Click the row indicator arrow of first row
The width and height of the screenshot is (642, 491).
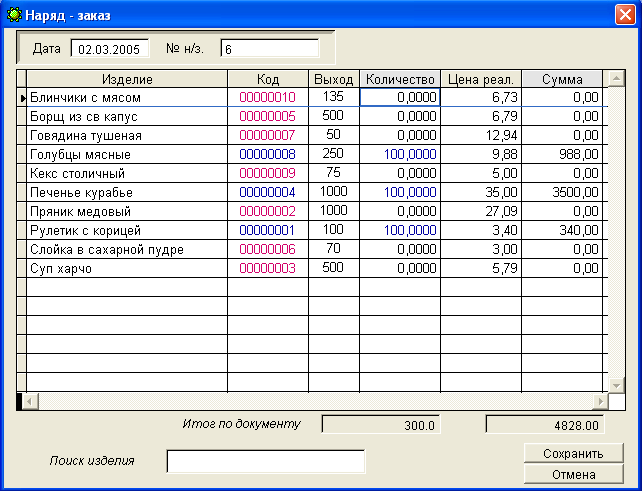tap(21, 98)
